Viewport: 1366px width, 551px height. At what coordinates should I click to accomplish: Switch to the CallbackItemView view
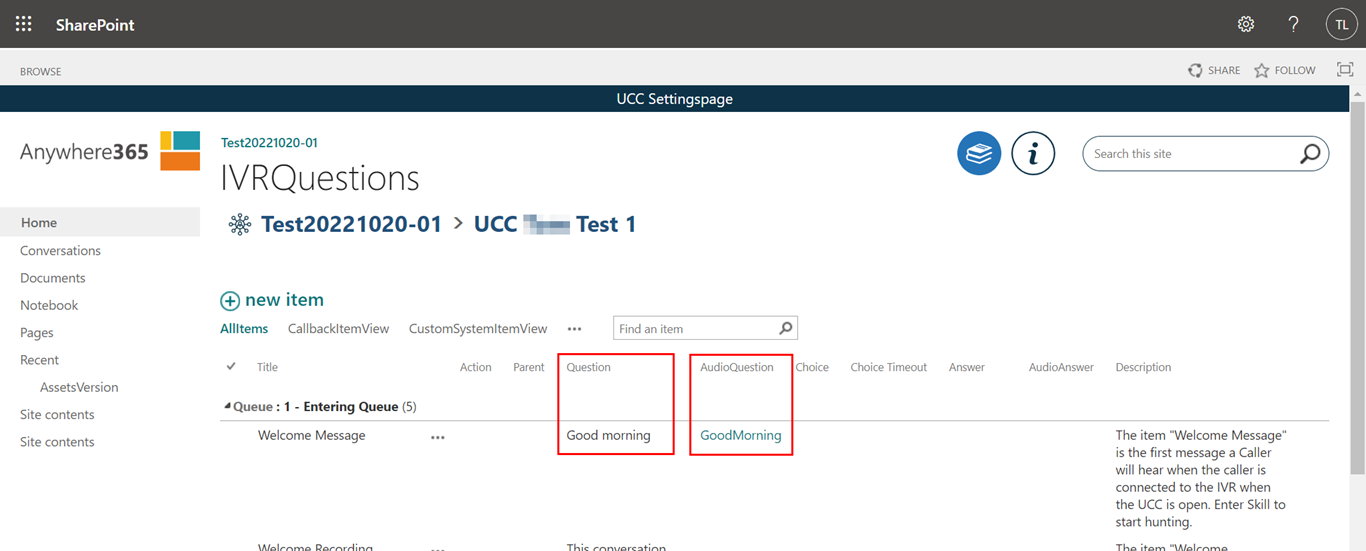tap(338, 329)
